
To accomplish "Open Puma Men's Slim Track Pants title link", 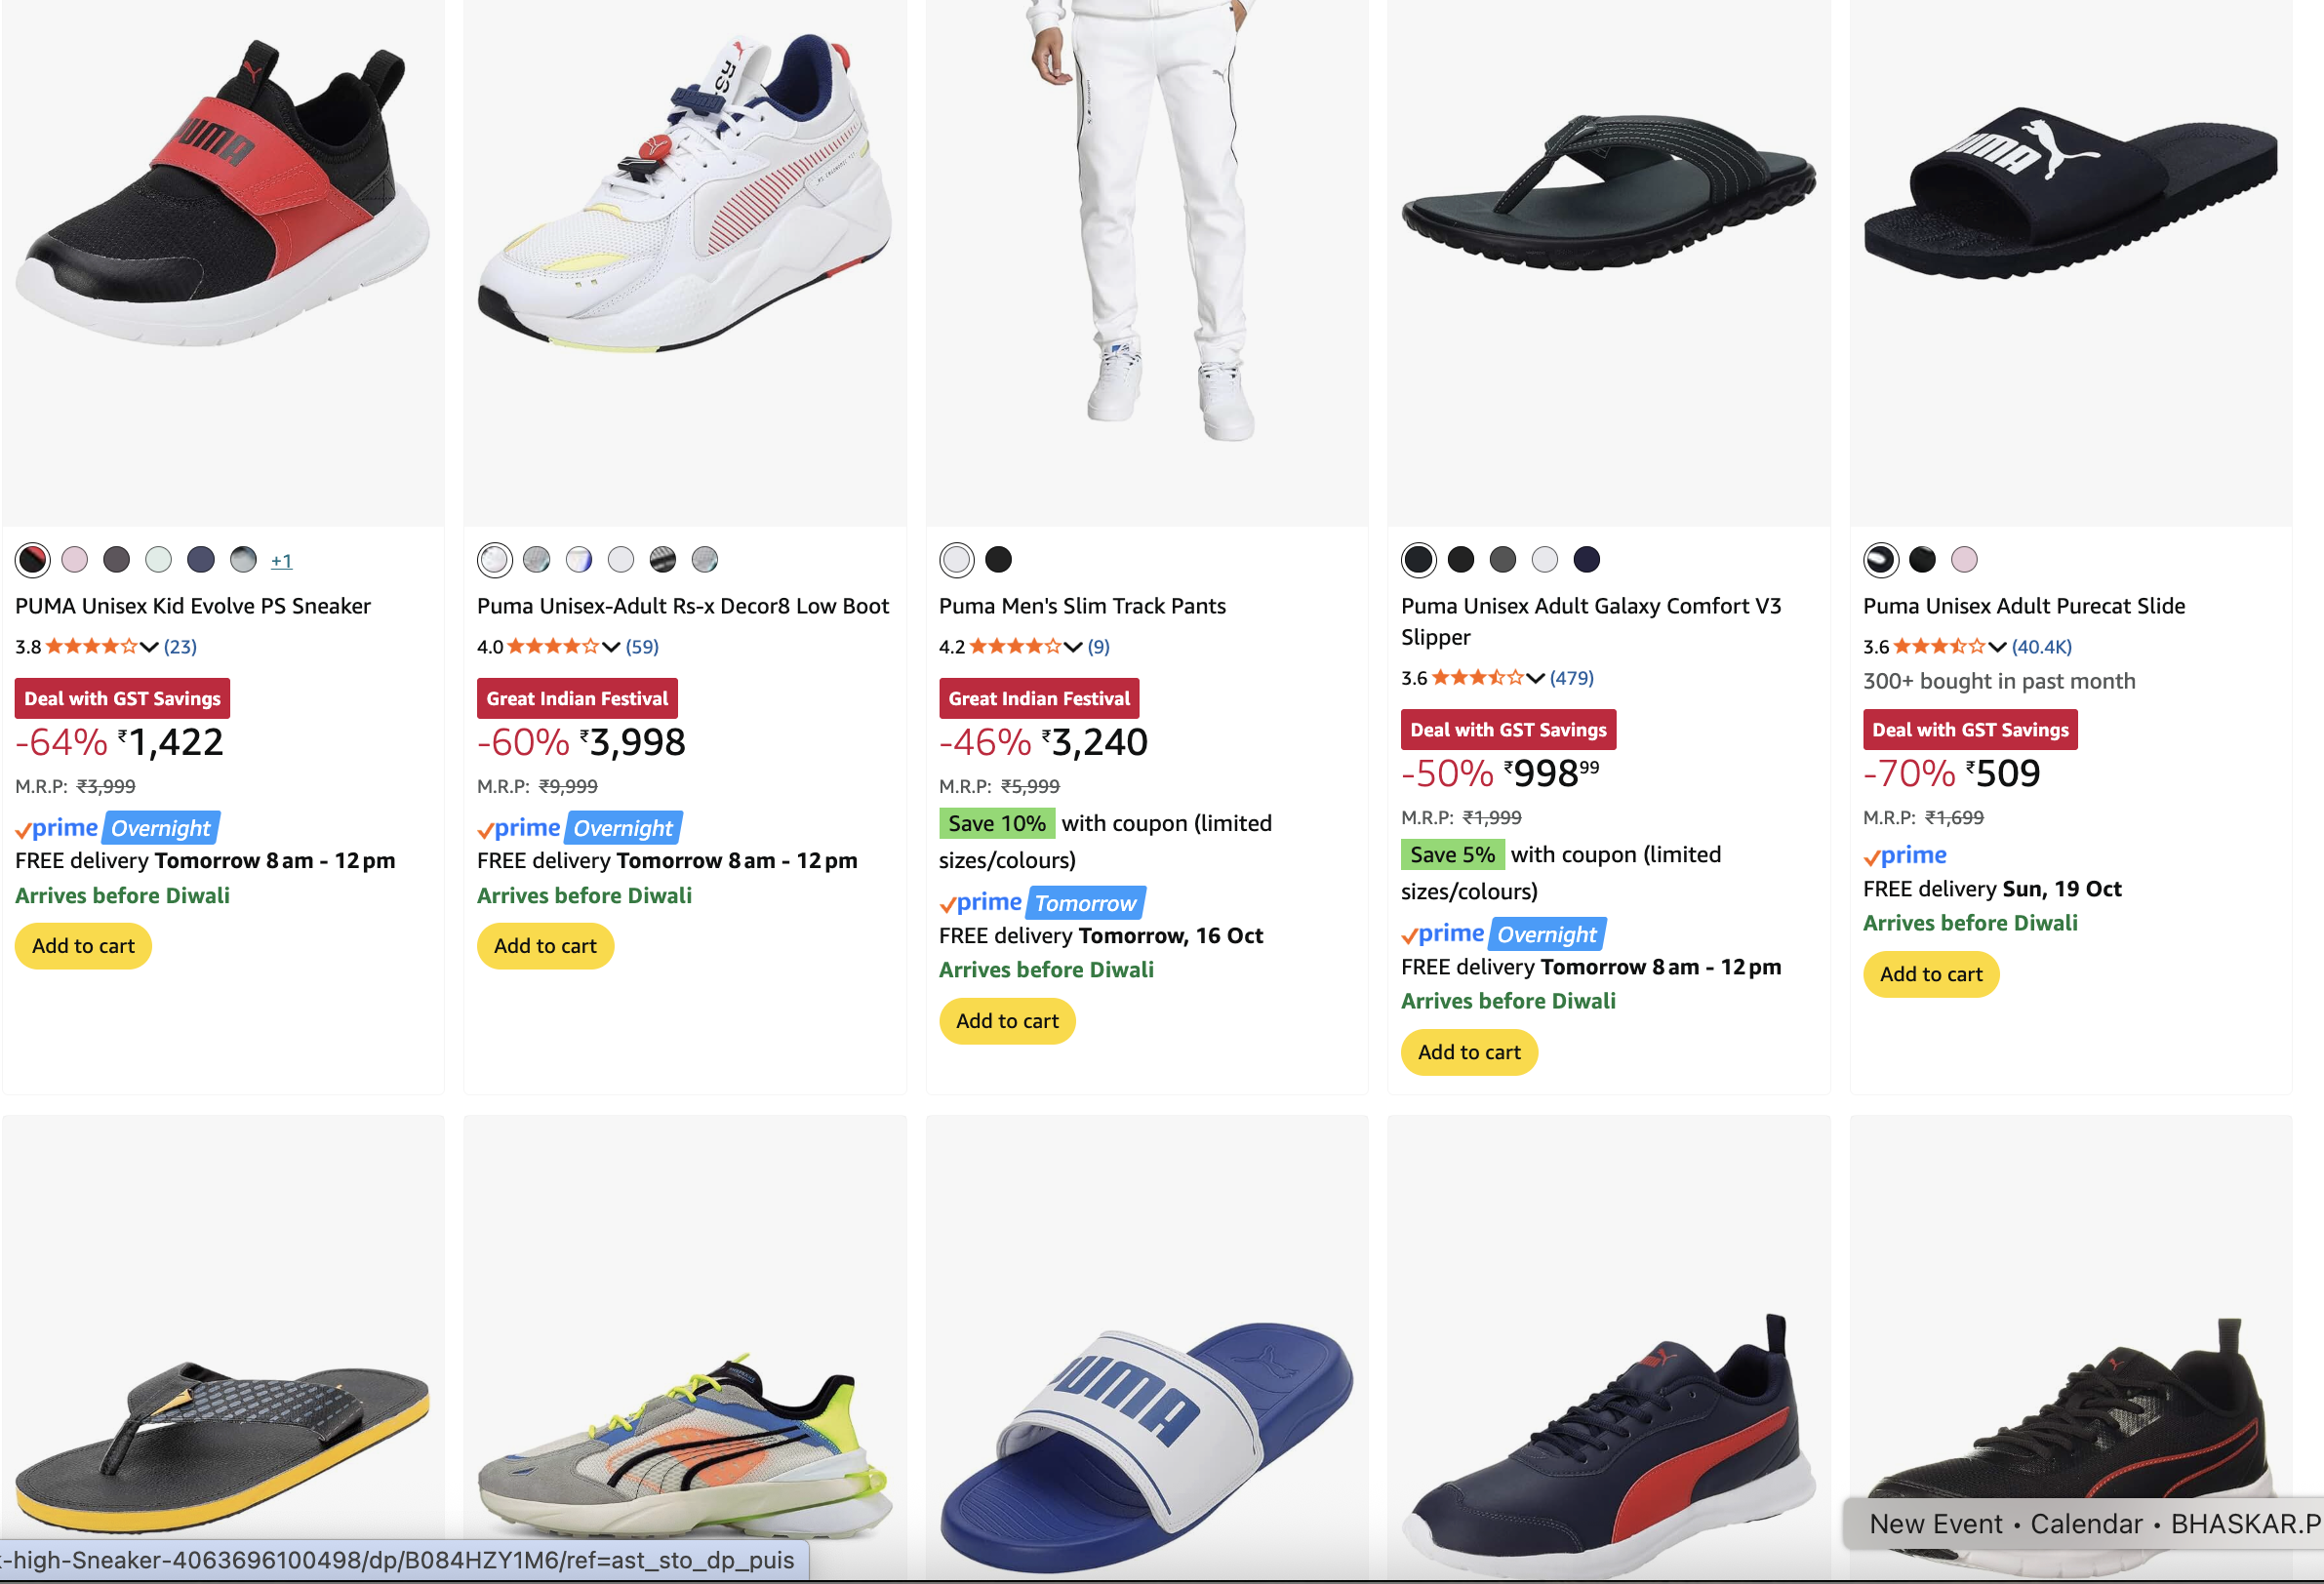I will pyautogui.click(x=1082, y=606).
